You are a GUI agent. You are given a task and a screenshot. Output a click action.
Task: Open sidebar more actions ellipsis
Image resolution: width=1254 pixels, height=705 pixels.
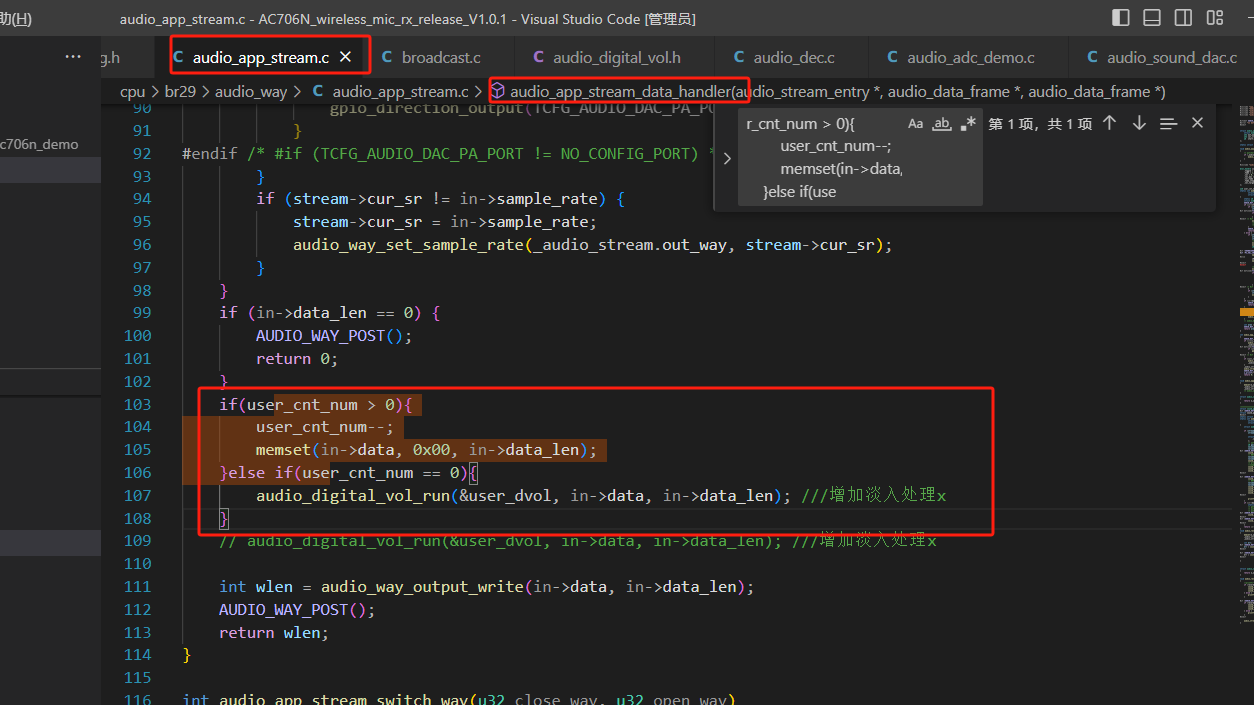[x=73, y=57]
